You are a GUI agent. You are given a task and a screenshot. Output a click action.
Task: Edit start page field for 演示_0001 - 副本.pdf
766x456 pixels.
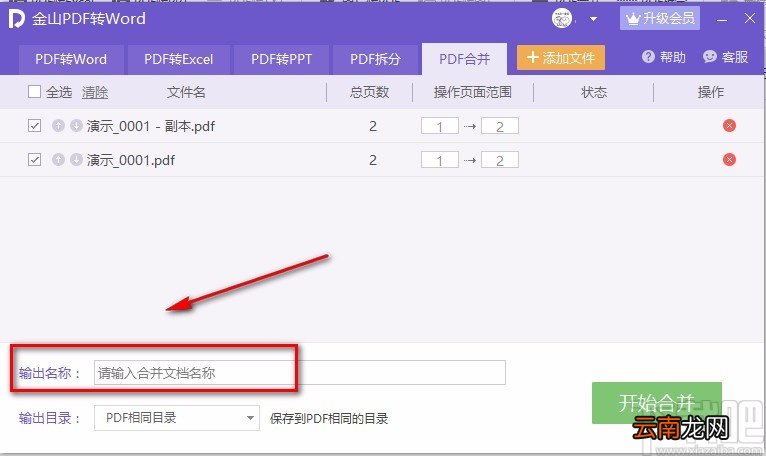click(440, 126)
